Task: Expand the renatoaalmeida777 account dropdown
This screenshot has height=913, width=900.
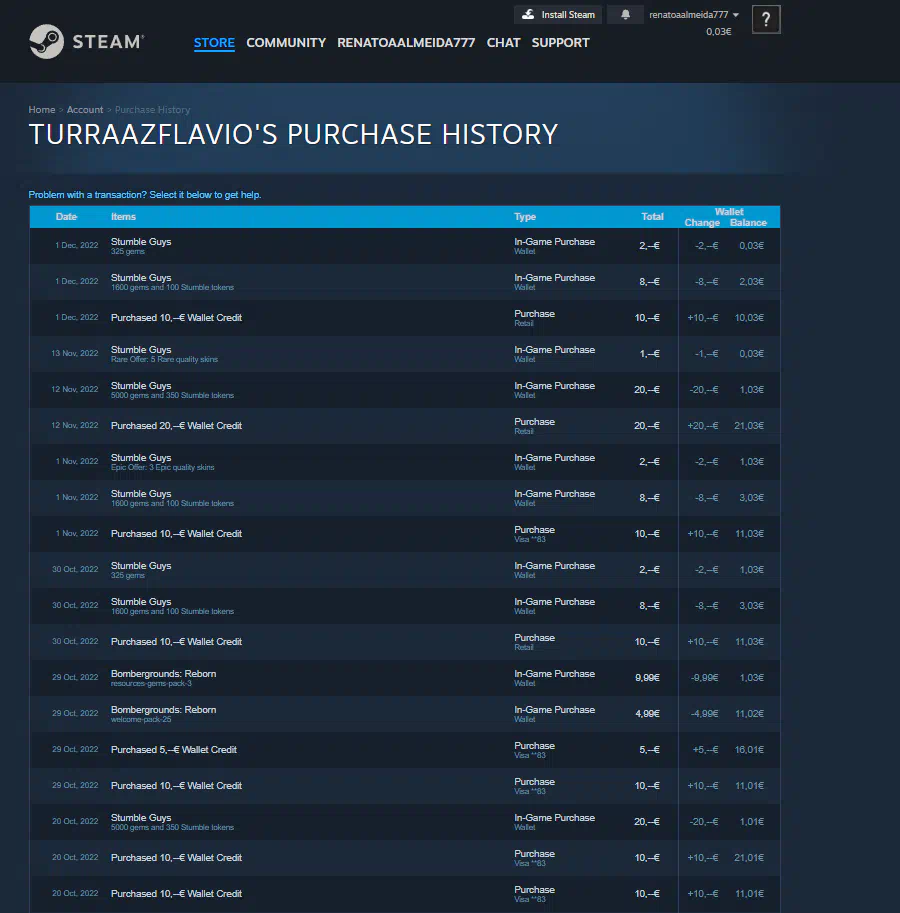Action: tap(694, 15)
